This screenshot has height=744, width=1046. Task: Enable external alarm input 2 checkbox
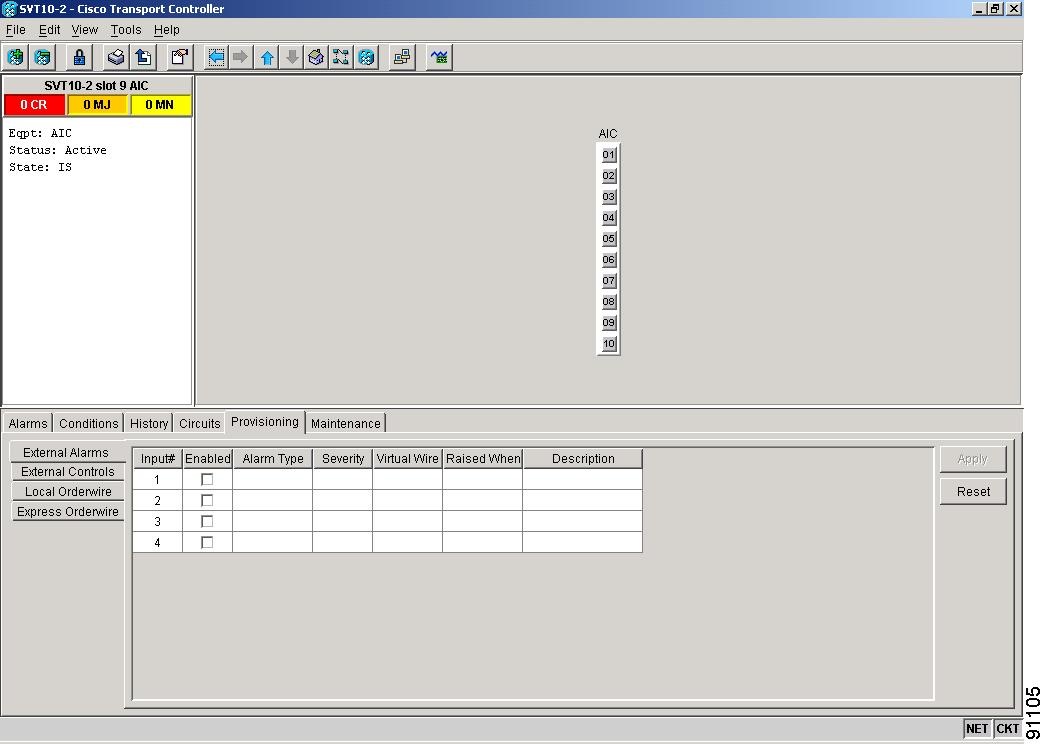[207, 500]
